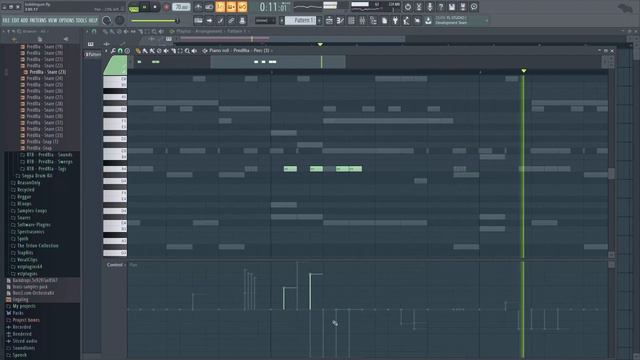
Task: Toggle wait for input before recording
Action: coord(209,7)
